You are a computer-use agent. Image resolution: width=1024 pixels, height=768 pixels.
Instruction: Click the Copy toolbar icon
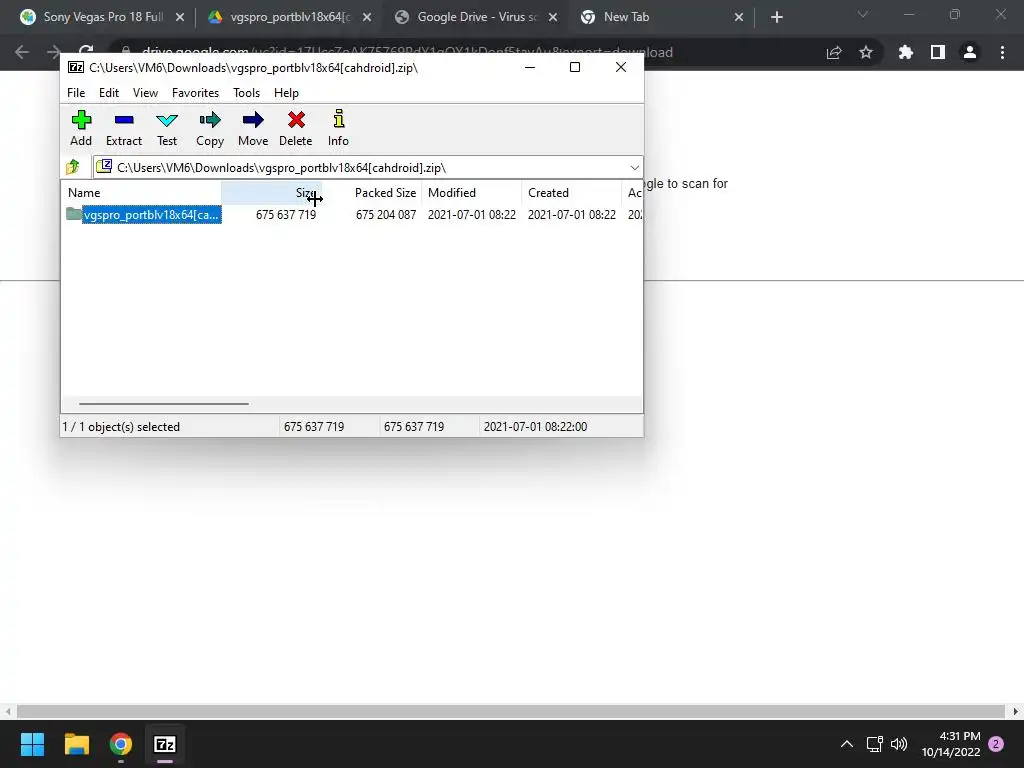[210, 128]
